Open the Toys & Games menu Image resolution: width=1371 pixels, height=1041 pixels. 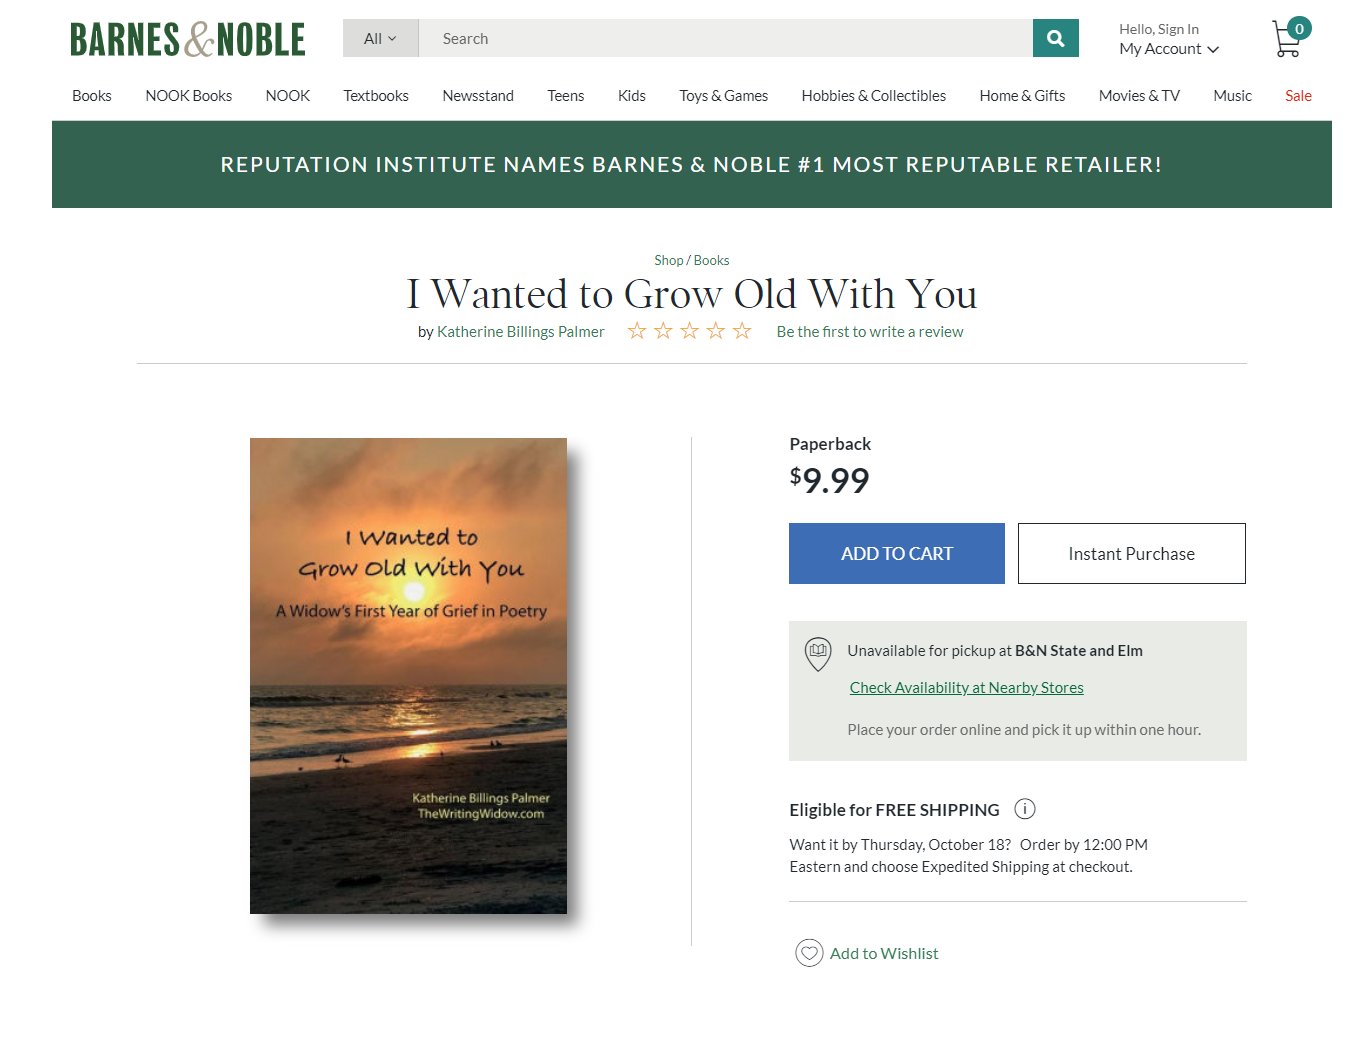pos(724,96)
